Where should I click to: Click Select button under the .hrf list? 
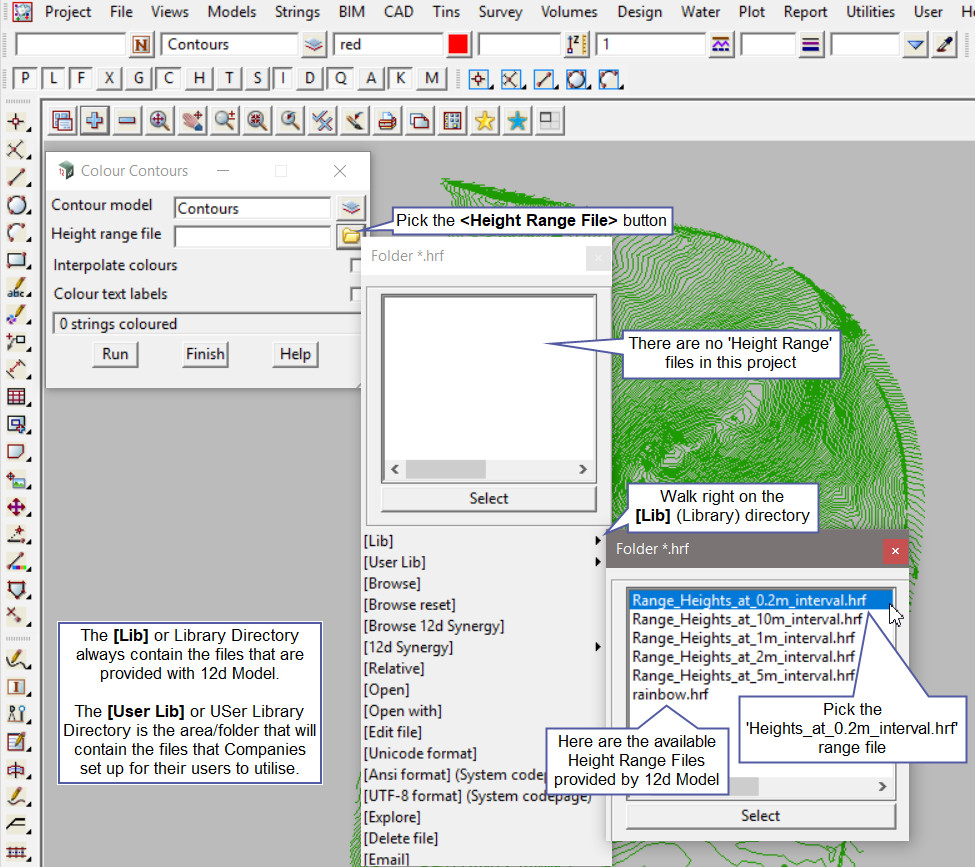click(760, 816)
